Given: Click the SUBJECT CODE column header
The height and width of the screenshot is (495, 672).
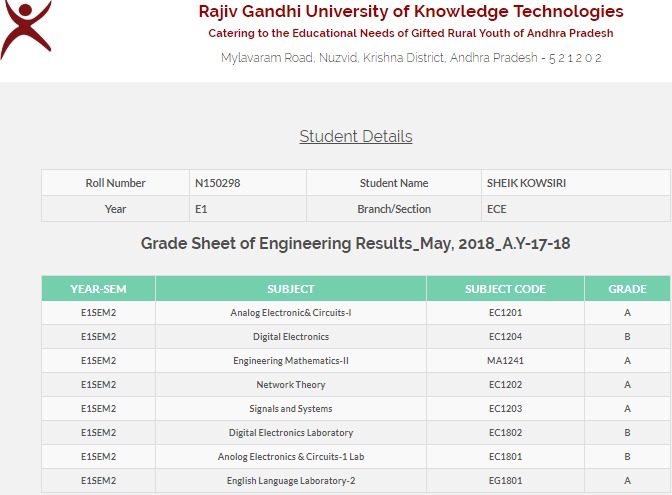Looking at the screenshot, I should pyautogui.click(x=505, y=289).
